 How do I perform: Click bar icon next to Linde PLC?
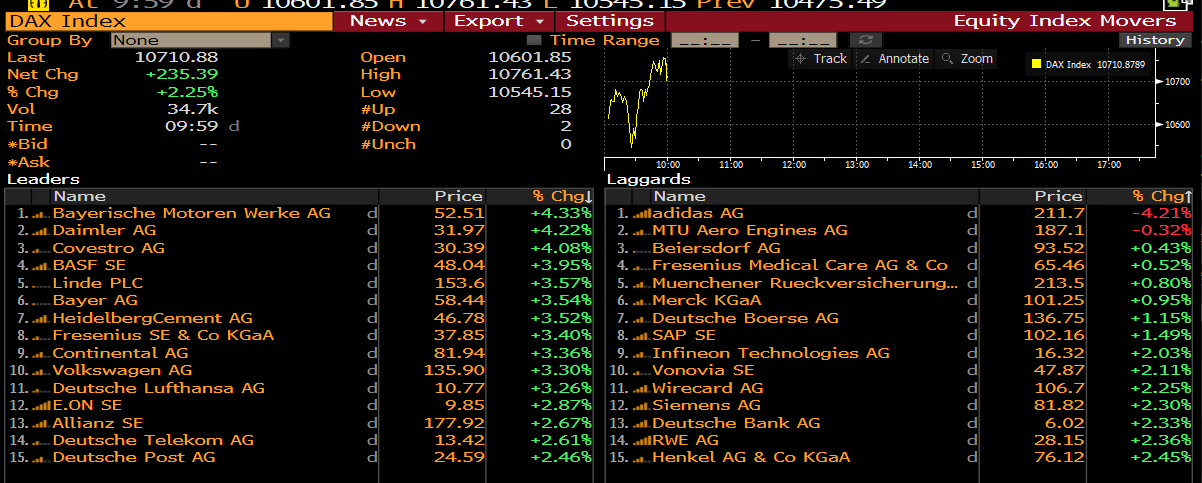pos(40,284)
